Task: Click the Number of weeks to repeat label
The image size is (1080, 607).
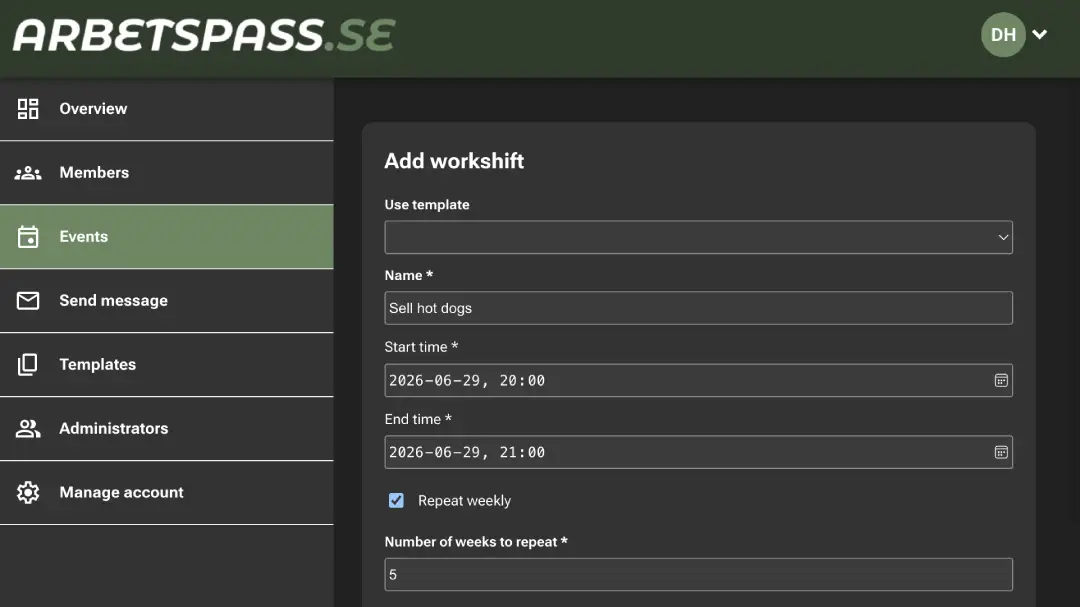Action: [x=476, y=542]
